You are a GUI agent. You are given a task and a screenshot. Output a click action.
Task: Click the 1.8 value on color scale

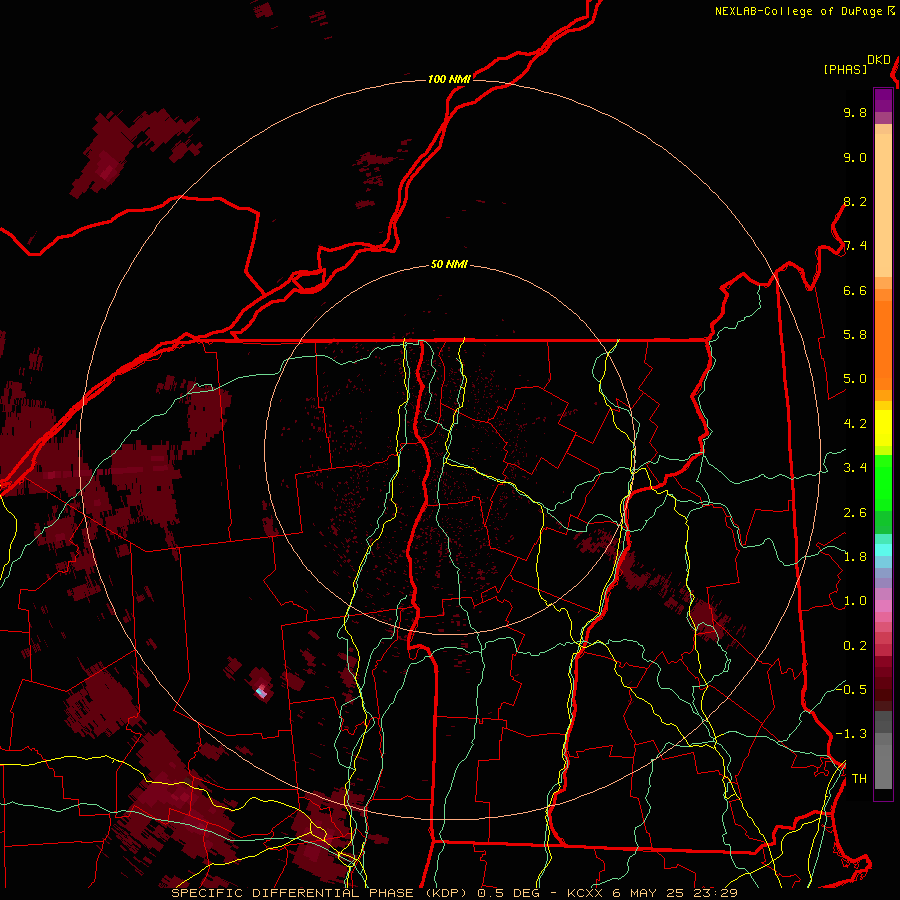pyautogui.click(x=855, y=557)
